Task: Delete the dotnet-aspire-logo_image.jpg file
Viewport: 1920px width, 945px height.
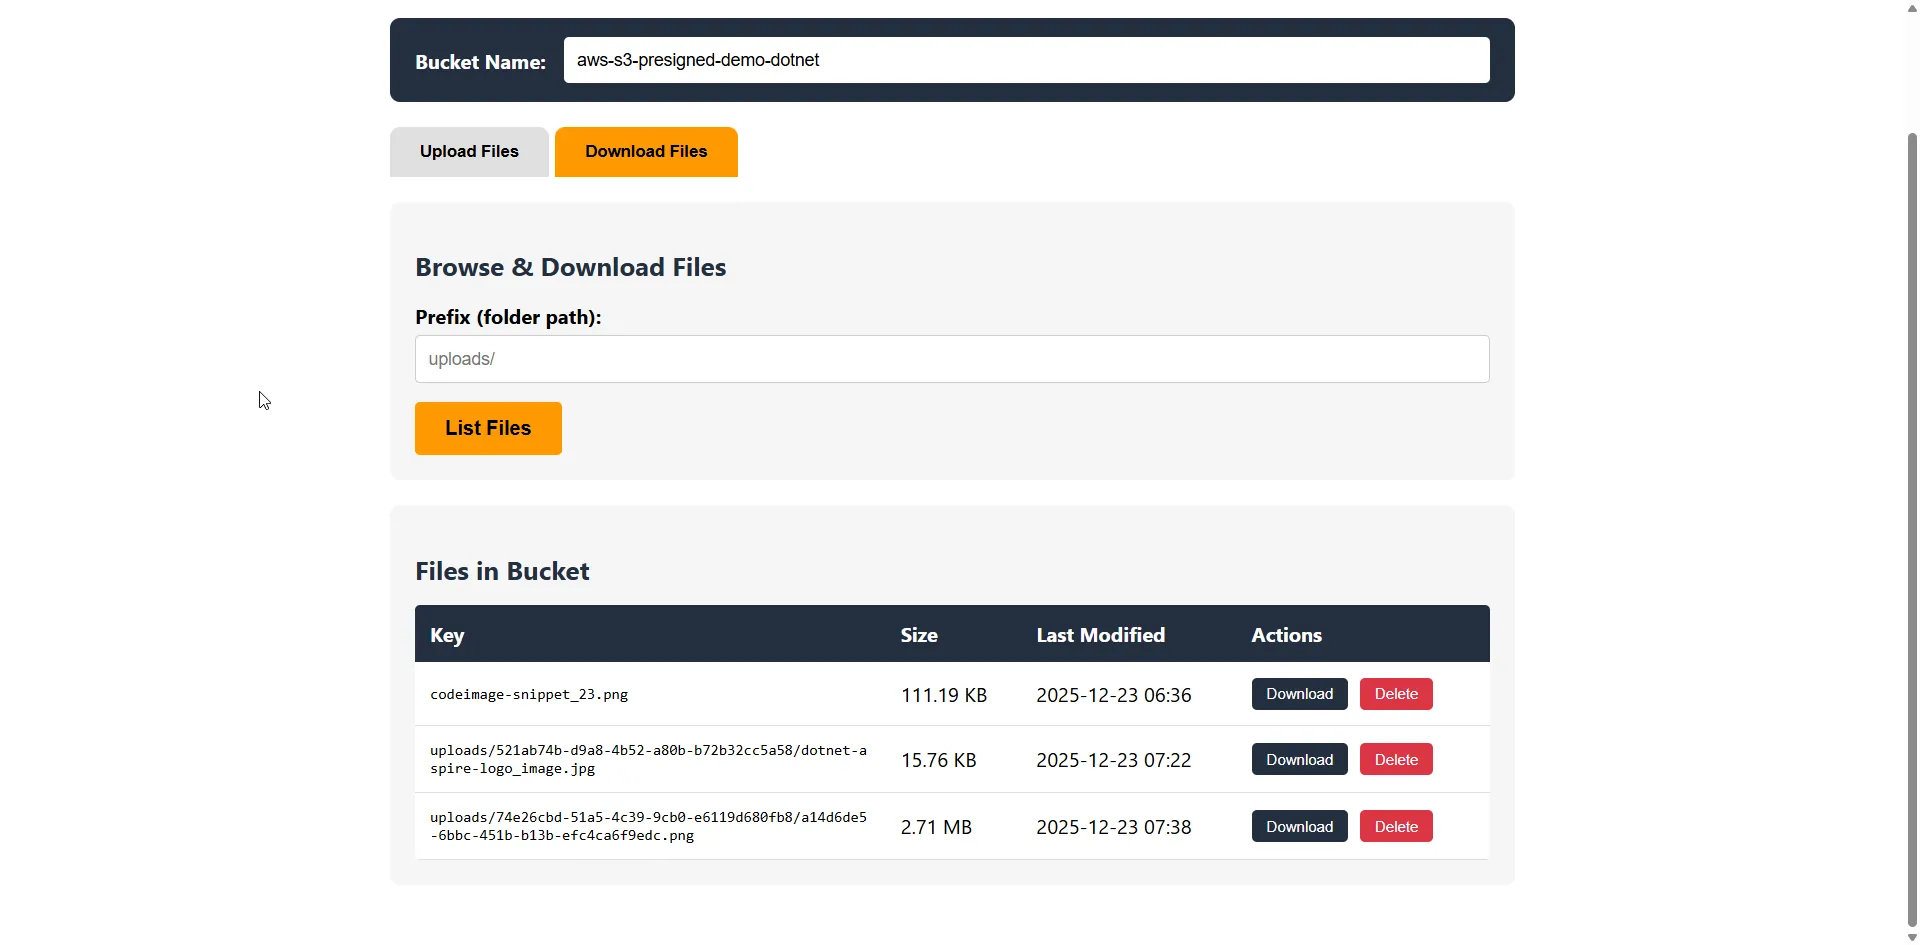Action: pyautogui.click(x=1395, y=758)
